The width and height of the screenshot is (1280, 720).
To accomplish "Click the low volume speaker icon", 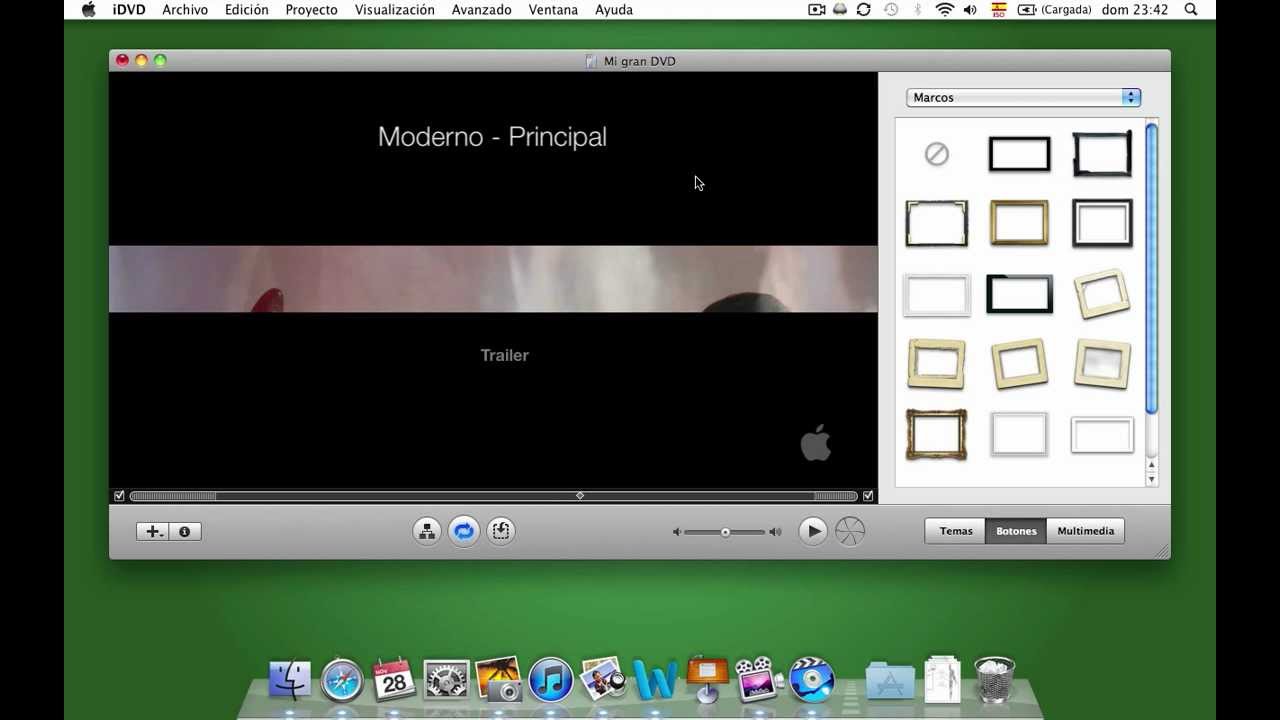I will click(677, 532).
